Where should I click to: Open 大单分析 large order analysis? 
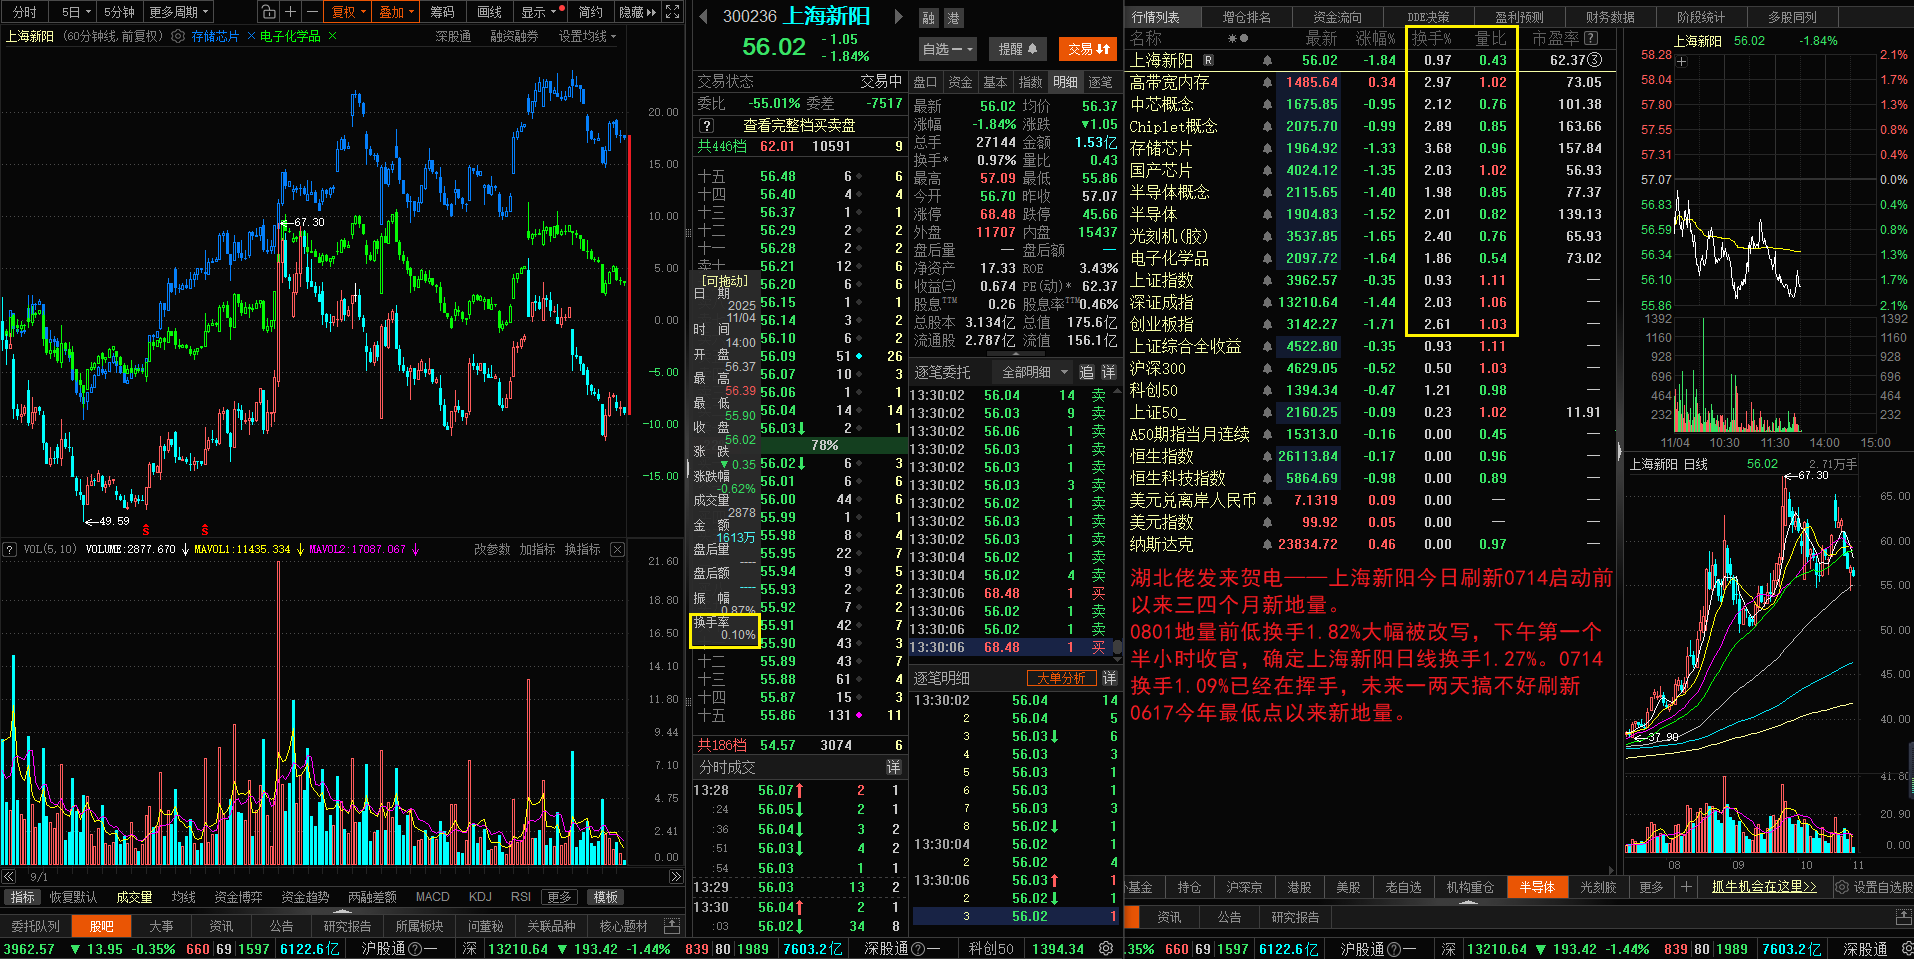tap(1060, 678)
